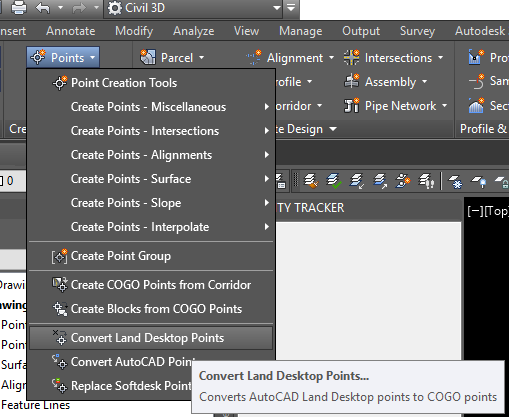Image resolution: width=509 pixels, height=417 pixels.
Task: Choose Create COGO Points from Corridor
Action: coord(151,285)
